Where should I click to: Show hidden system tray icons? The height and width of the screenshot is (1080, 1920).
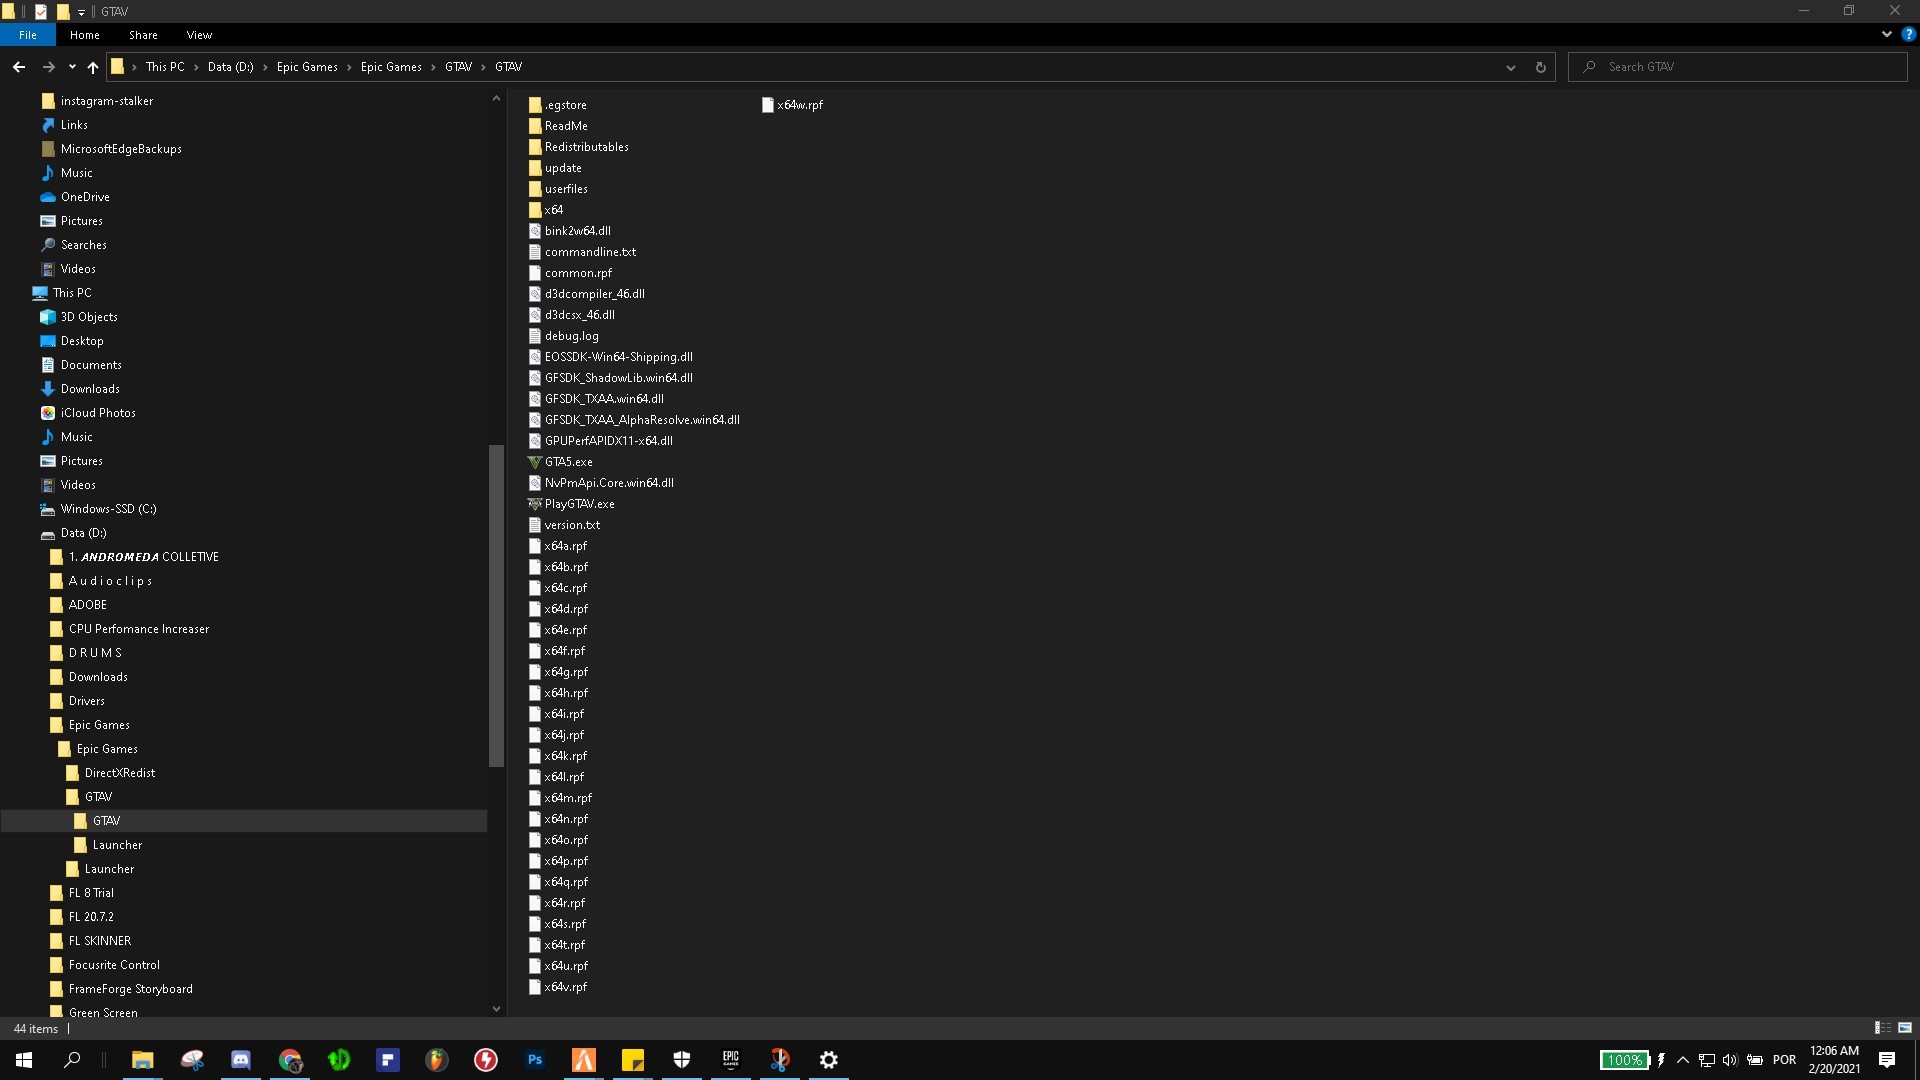(x=1683, y=1060)
